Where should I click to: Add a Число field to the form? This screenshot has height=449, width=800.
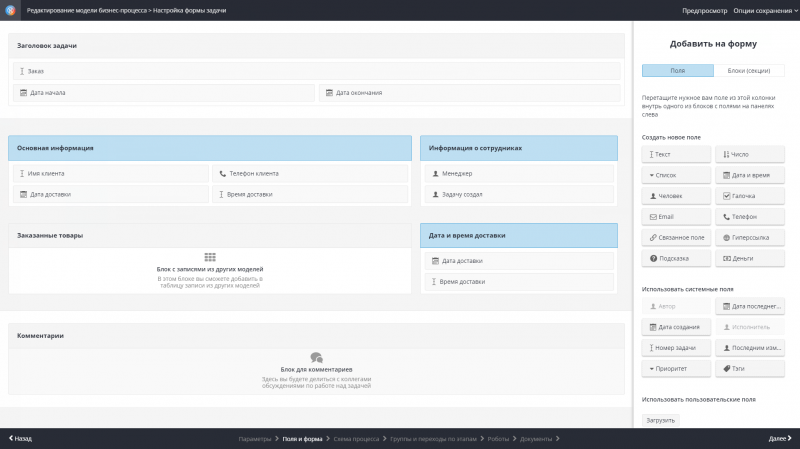tap(750, 155)
